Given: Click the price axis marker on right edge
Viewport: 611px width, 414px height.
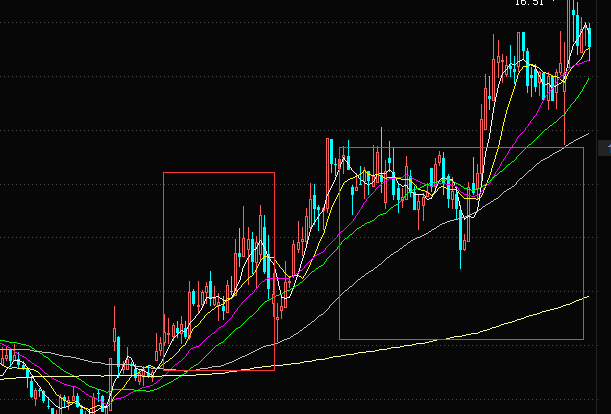Looking at the screenshot, I should [x=604, y=148].
